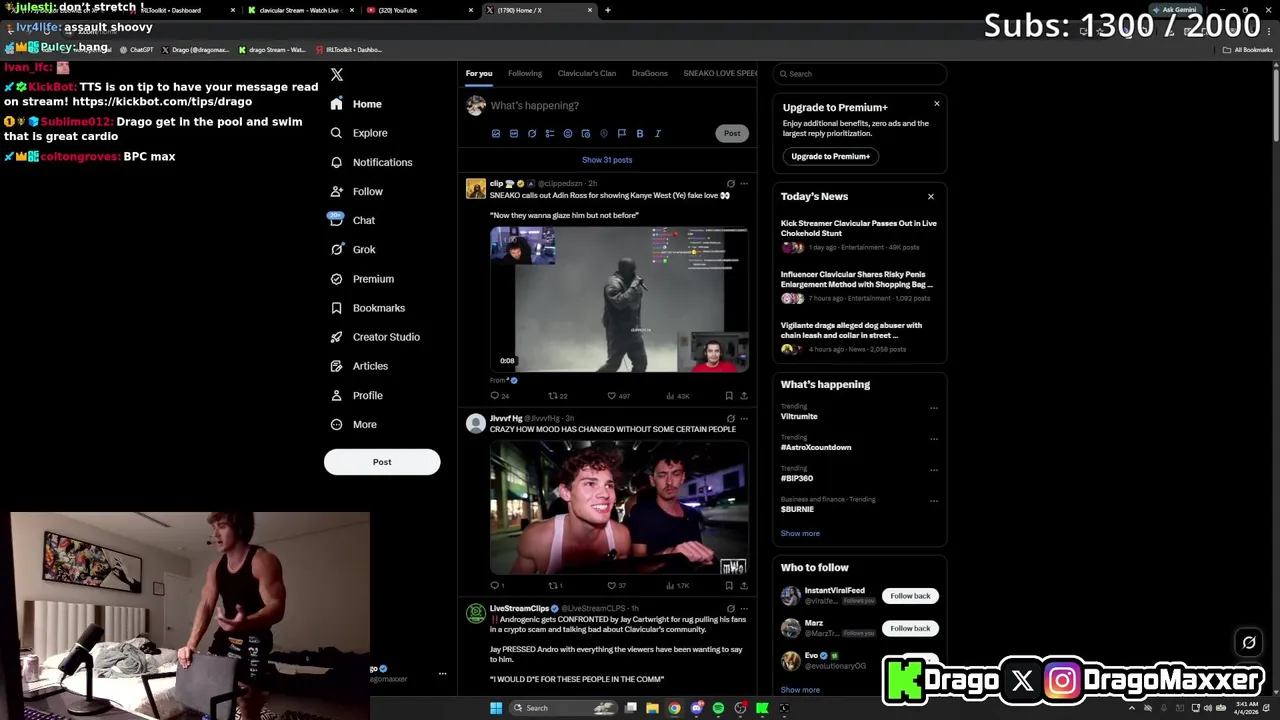The height and width of the screenshot is (720, 1280).
Task: Open Creator Studio in the sidebar
Action: [375, 337]
